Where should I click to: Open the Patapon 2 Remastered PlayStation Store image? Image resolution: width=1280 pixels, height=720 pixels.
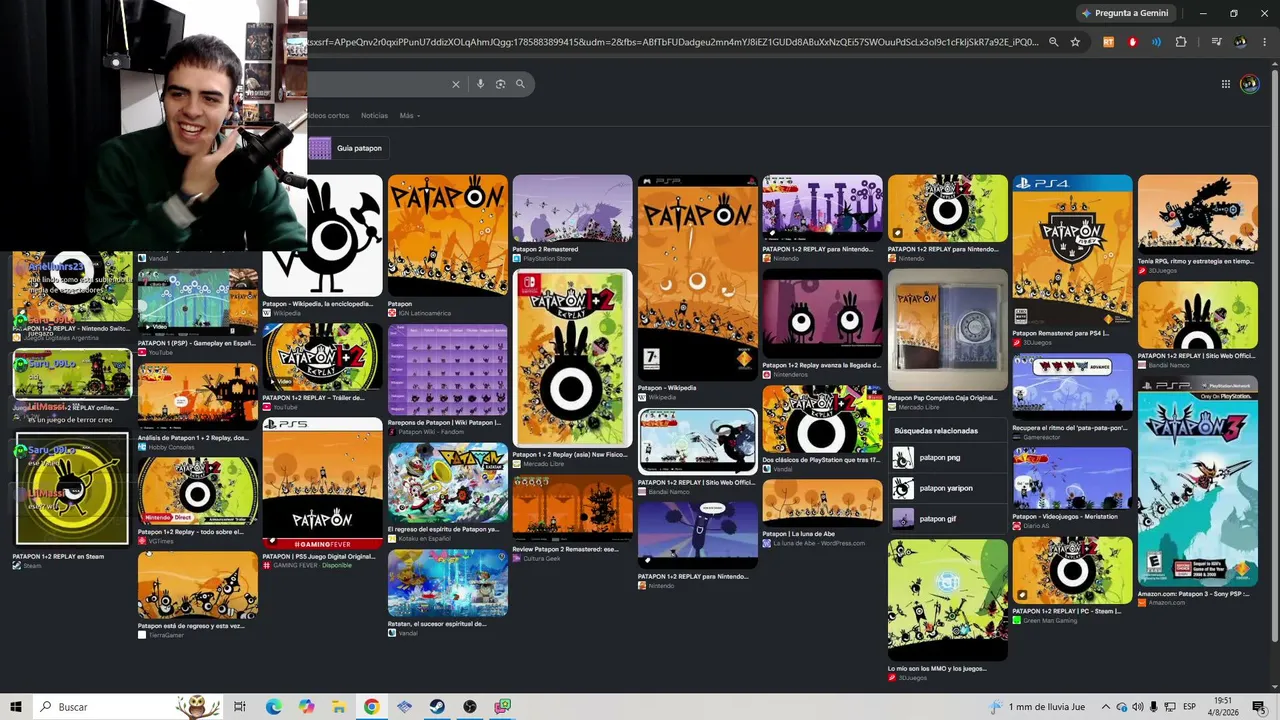tap(572, 209)
